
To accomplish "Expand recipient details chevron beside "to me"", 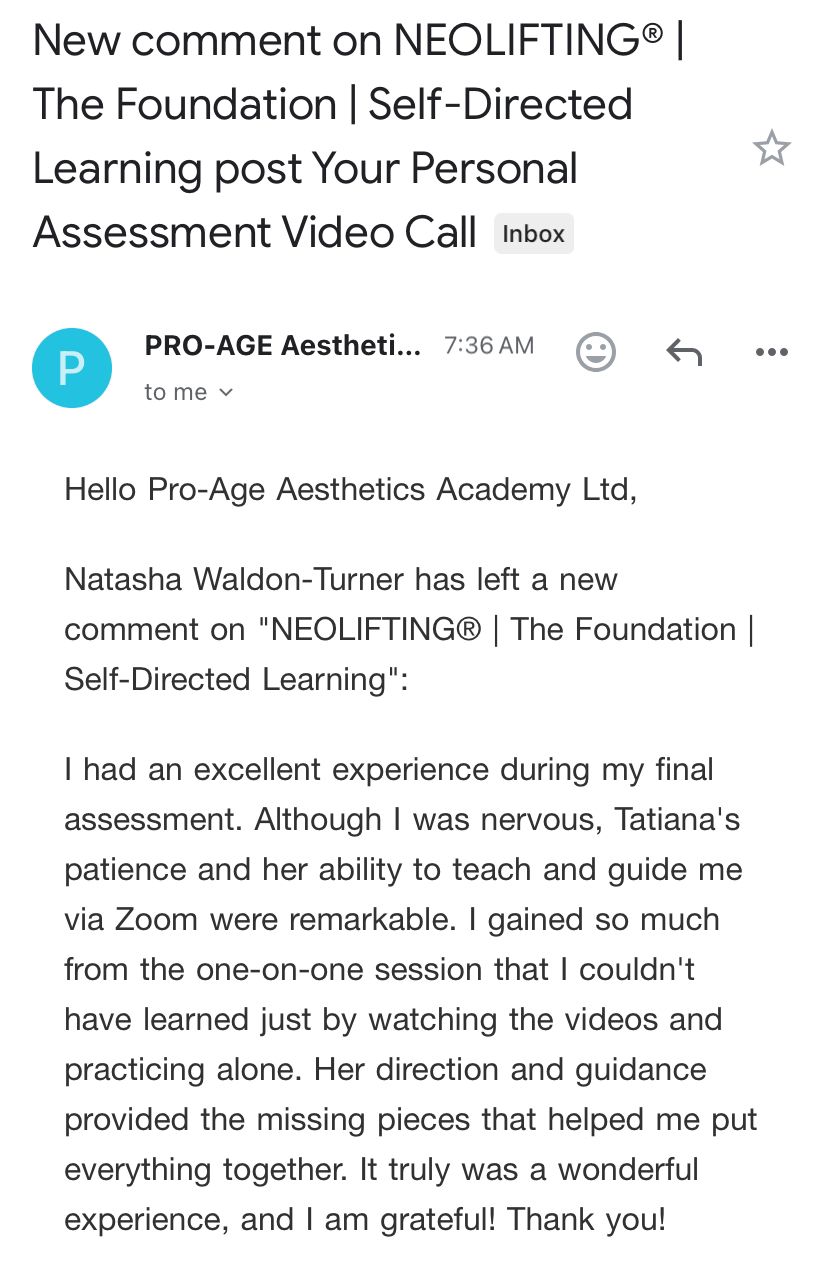I will pyautogui.click(x=226, y=393).
